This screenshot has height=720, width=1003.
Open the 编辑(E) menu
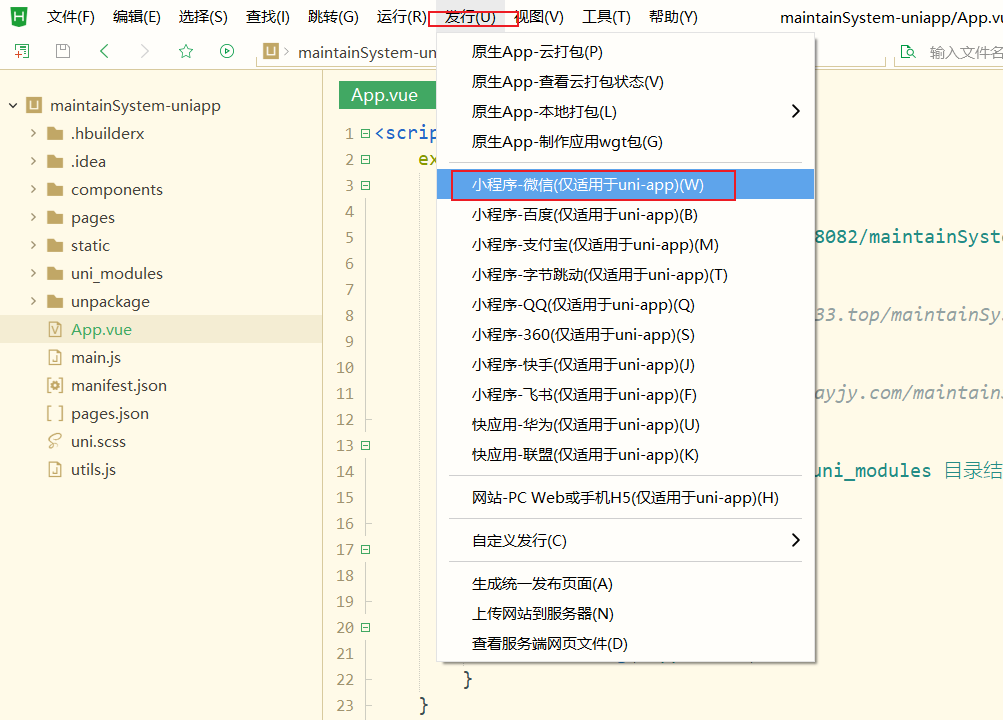[x=136, y=17]
